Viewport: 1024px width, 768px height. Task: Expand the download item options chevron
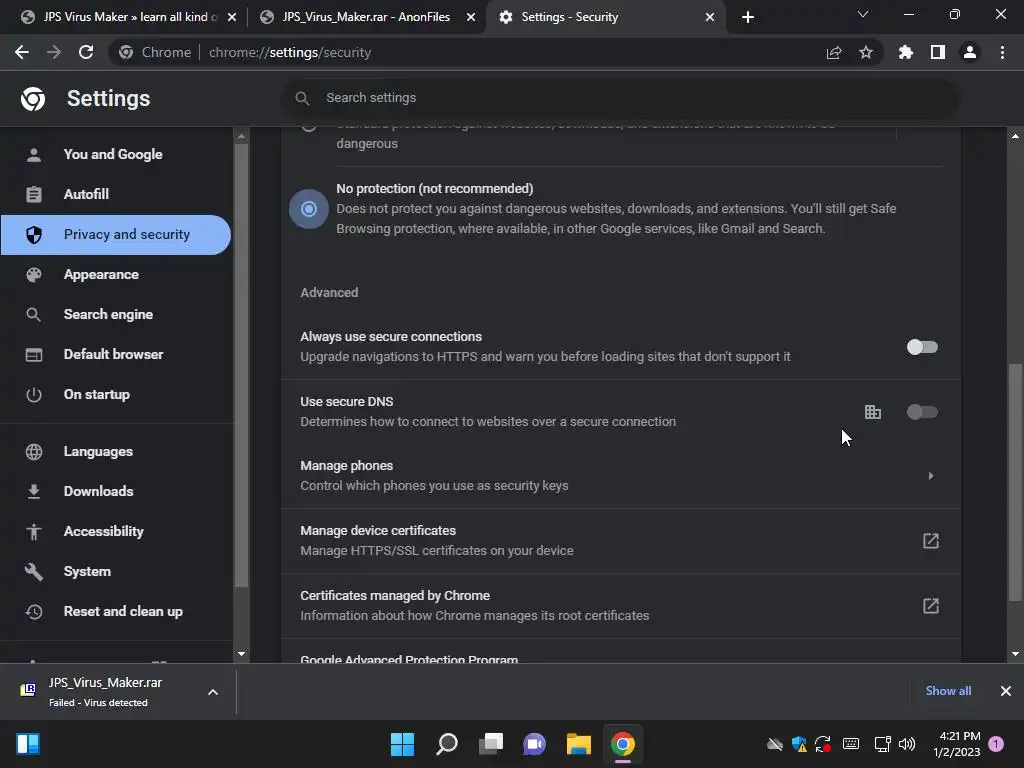(213, 692)
